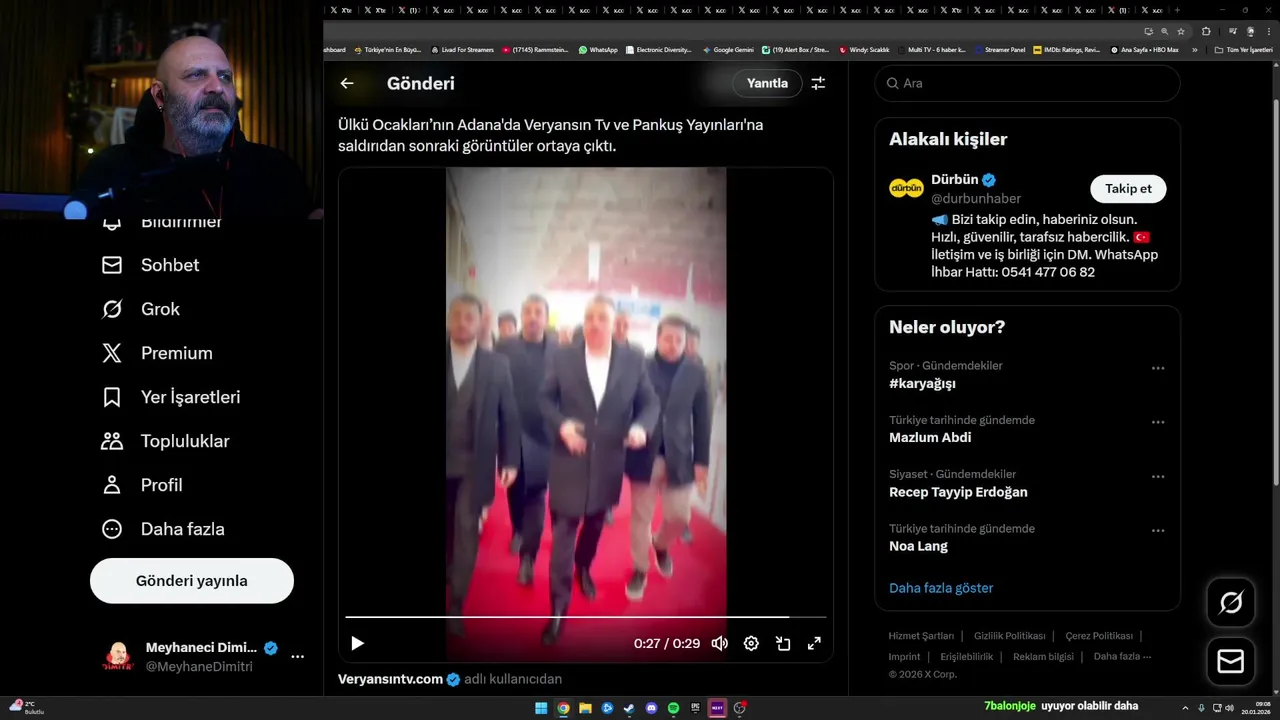Screen dimensions: 1280x720
Task: Open Dürbün's profile avatar
Action: (x=906, y=188)
